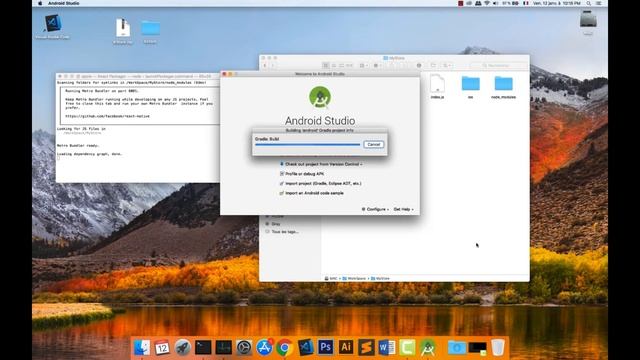The image size is (640, 360).
Task: Open Google Chrome from the Dock
Action: point(284,347)
